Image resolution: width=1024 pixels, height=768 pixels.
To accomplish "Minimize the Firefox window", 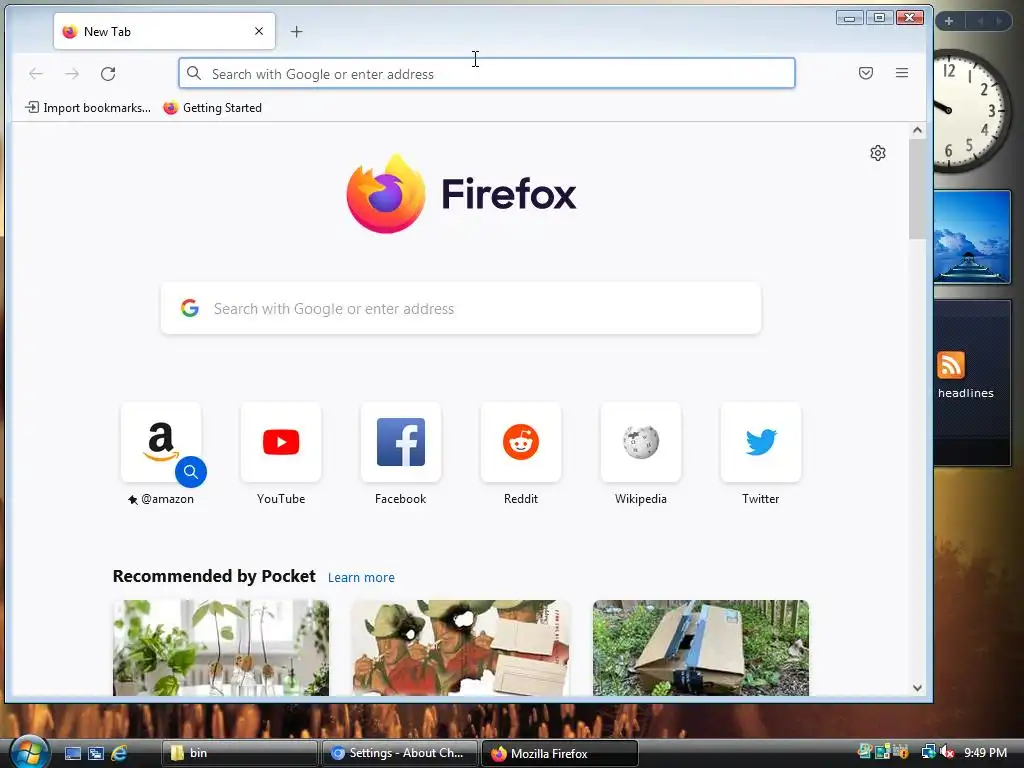I will click(x=850, y=18).
